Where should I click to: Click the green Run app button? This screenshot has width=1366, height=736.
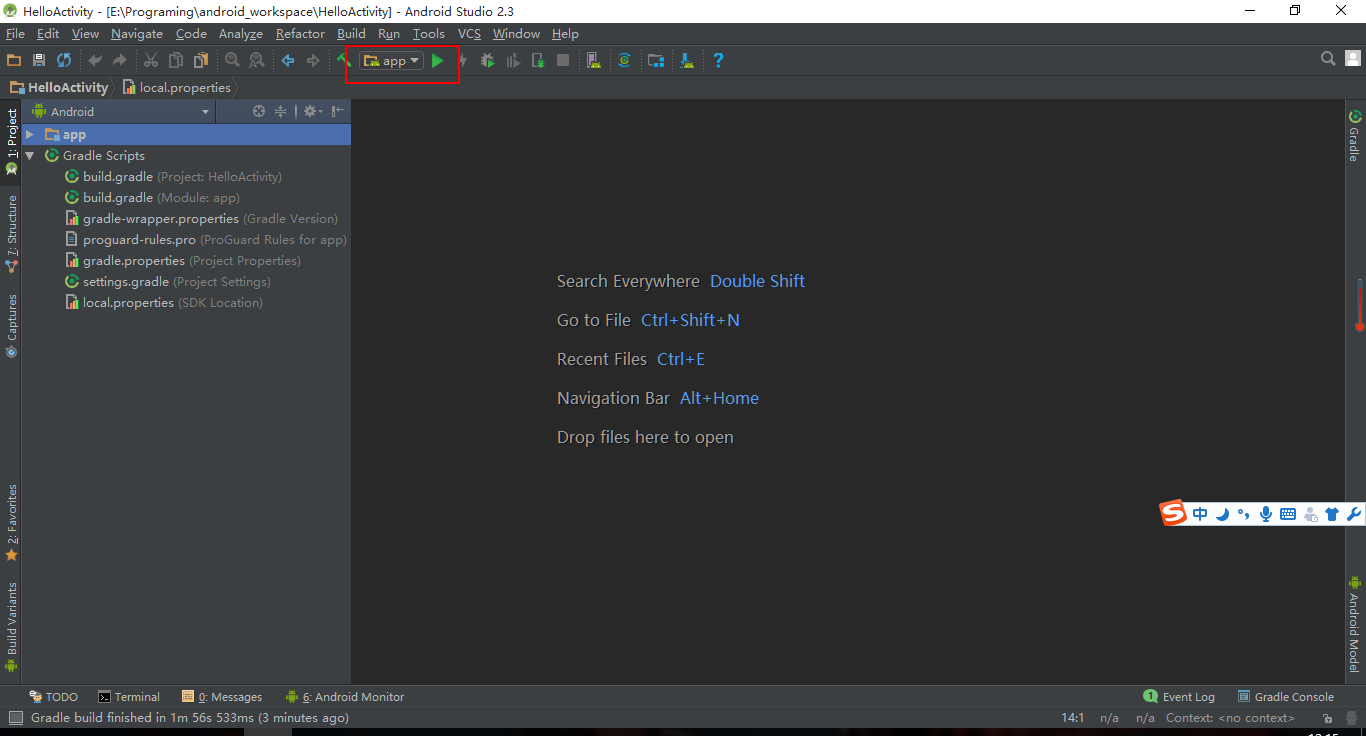pos(437,61)
